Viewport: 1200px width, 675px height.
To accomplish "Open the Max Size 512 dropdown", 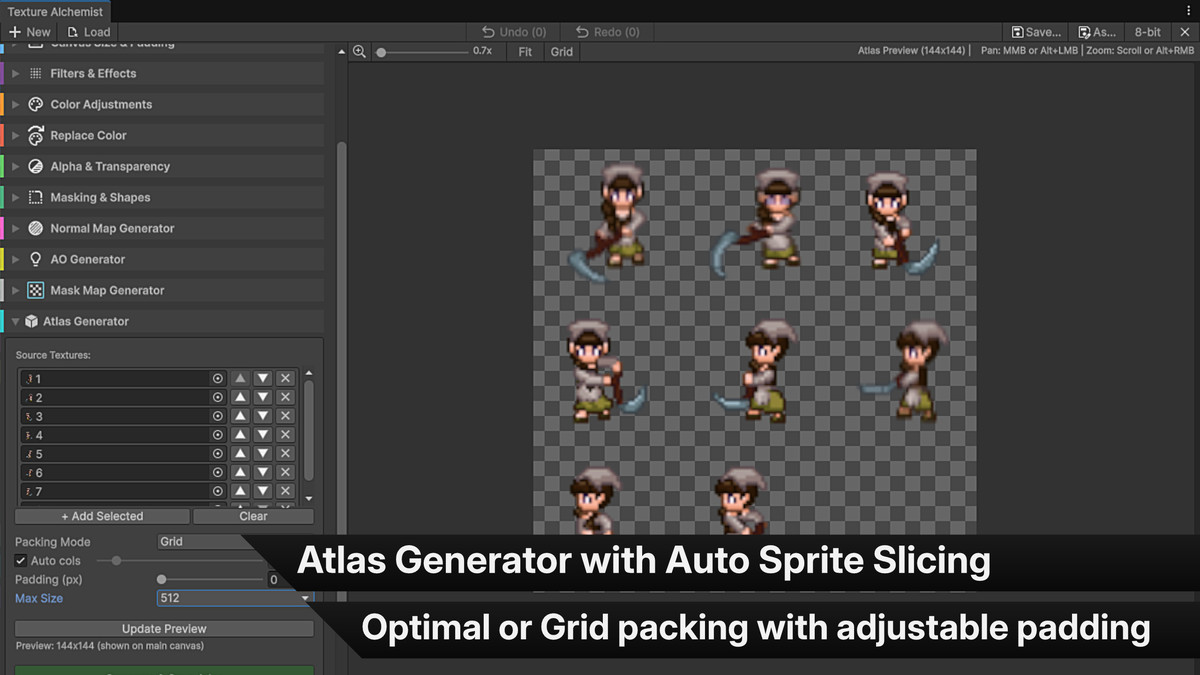I will (236, 598).
